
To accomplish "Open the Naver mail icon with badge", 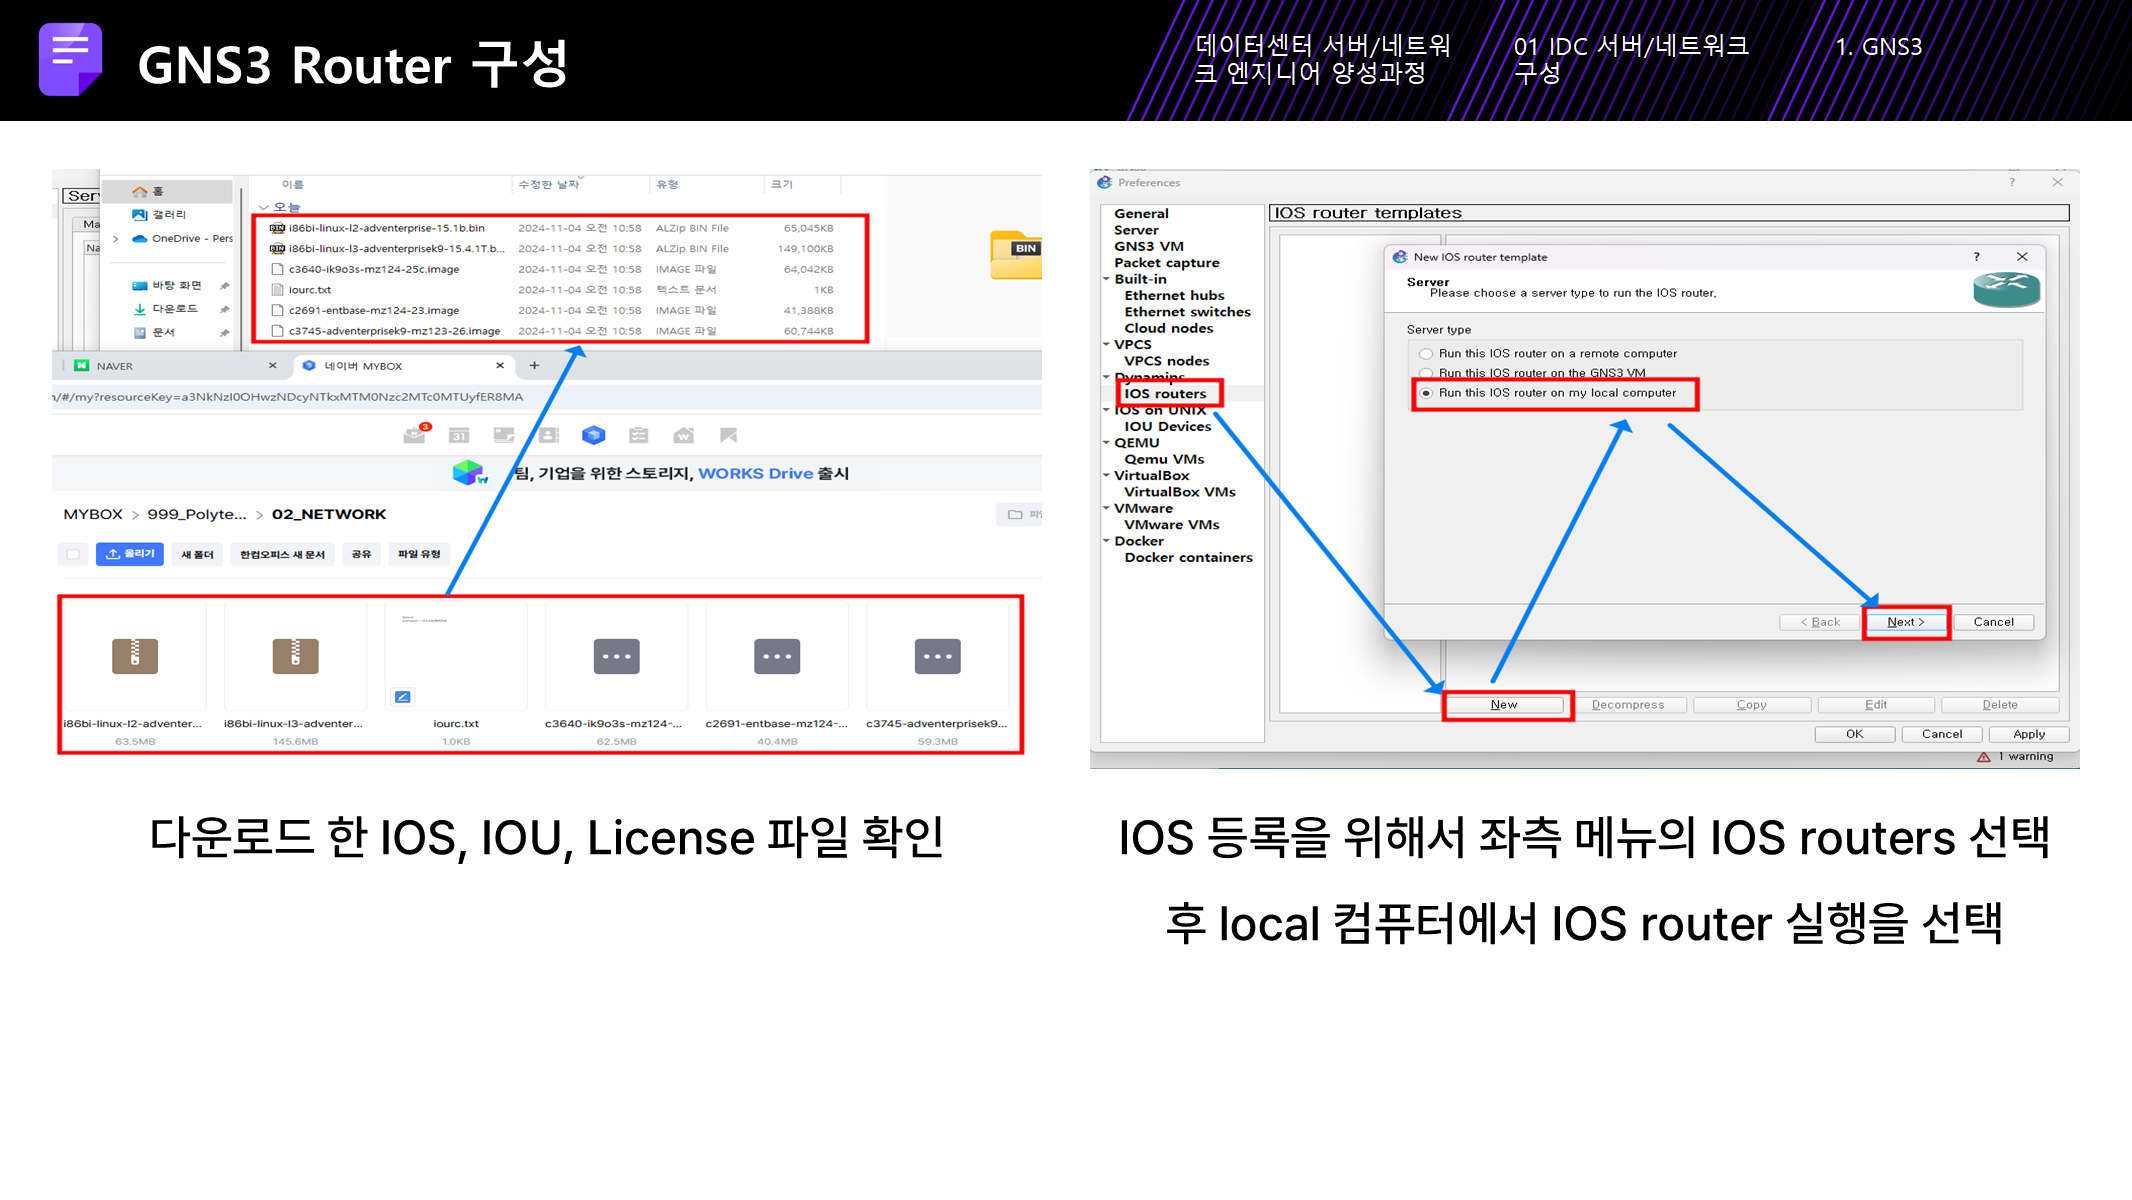I will [x=414, y=435].
